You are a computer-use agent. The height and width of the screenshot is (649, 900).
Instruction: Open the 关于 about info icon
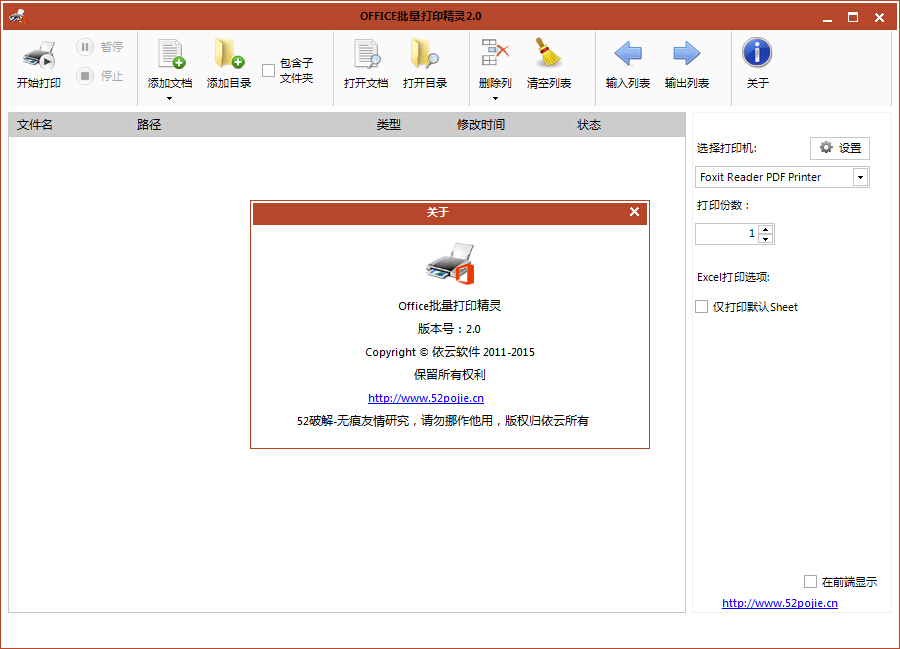[x=757, y=52]
